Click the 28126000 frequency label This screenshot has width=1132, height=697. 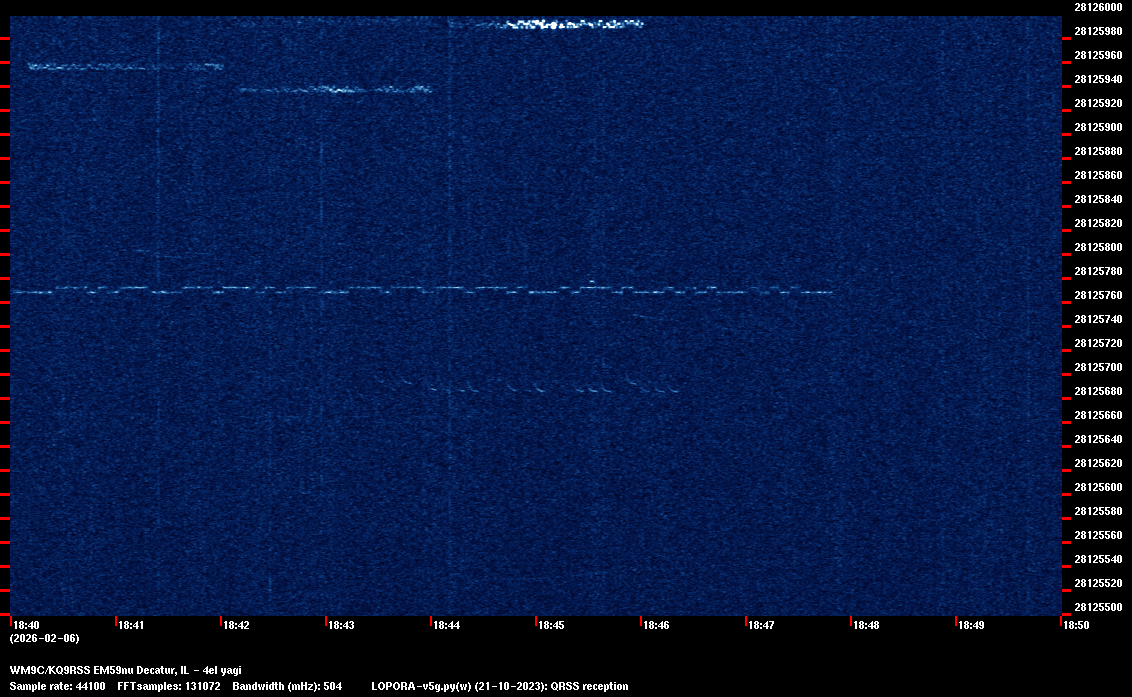point(1097,7)
